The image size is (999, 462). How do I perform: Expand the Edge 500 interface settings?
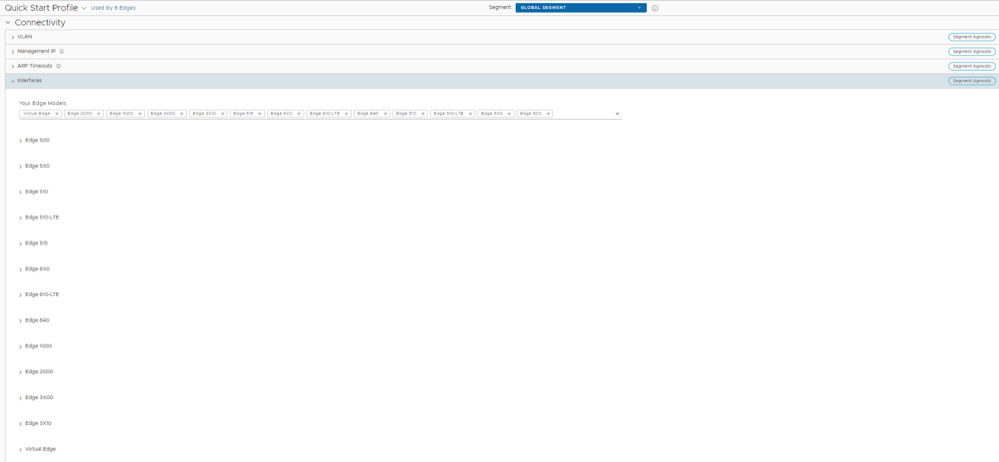[21, 141]
